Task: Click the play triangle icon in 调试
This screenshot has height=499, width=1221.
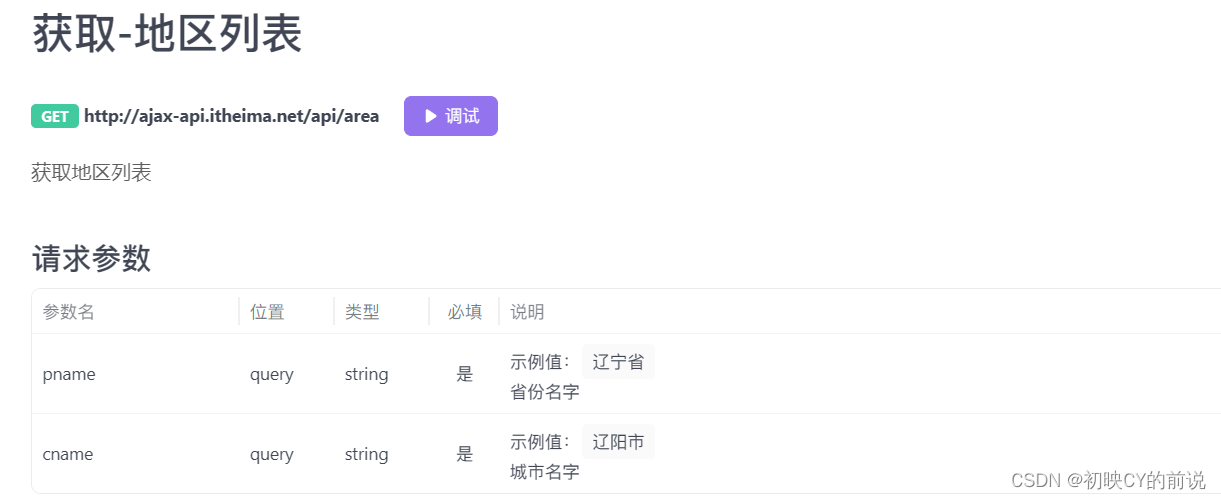Action: [x=431, y=116]
